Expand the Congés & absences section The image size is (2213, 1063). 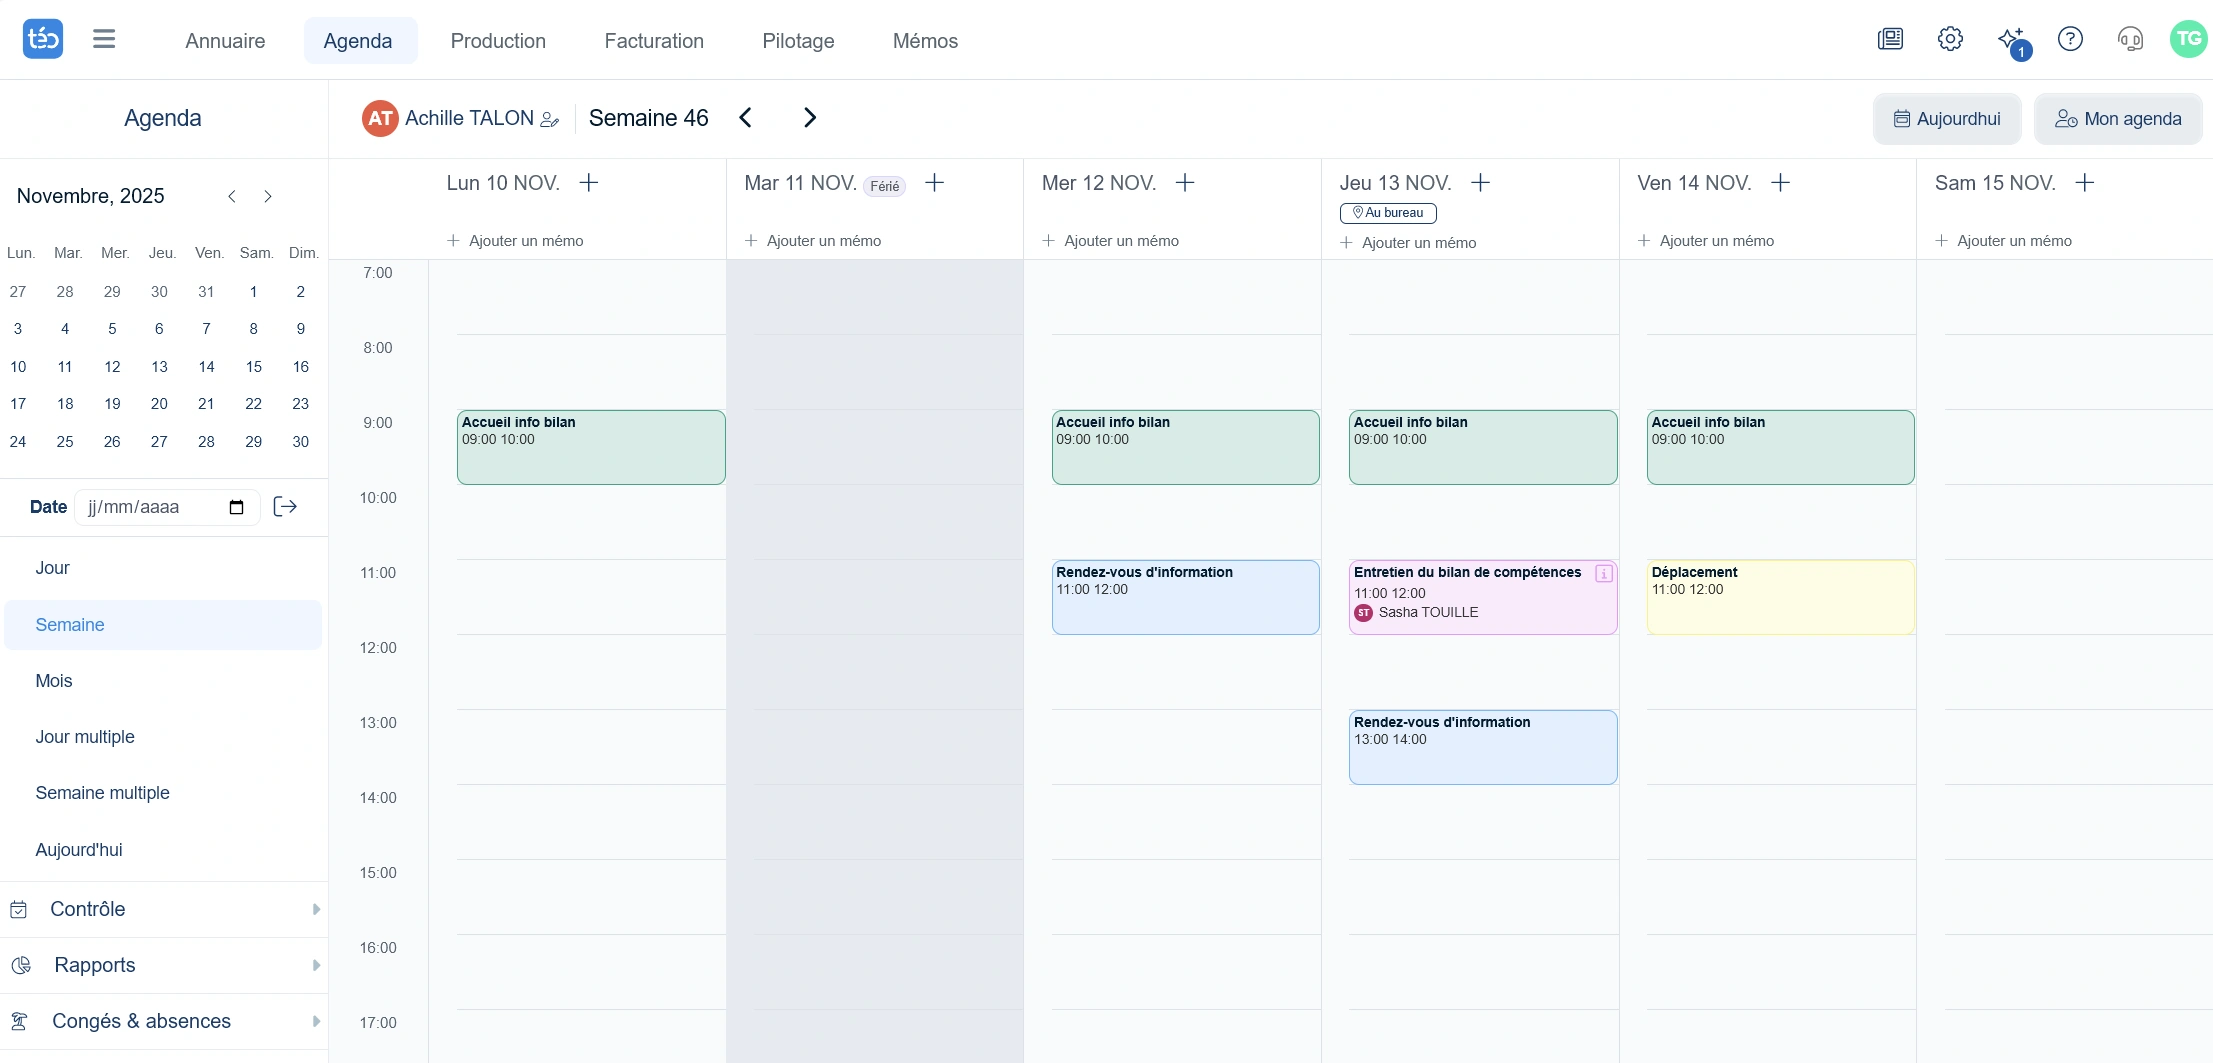tap(140, 1021)
